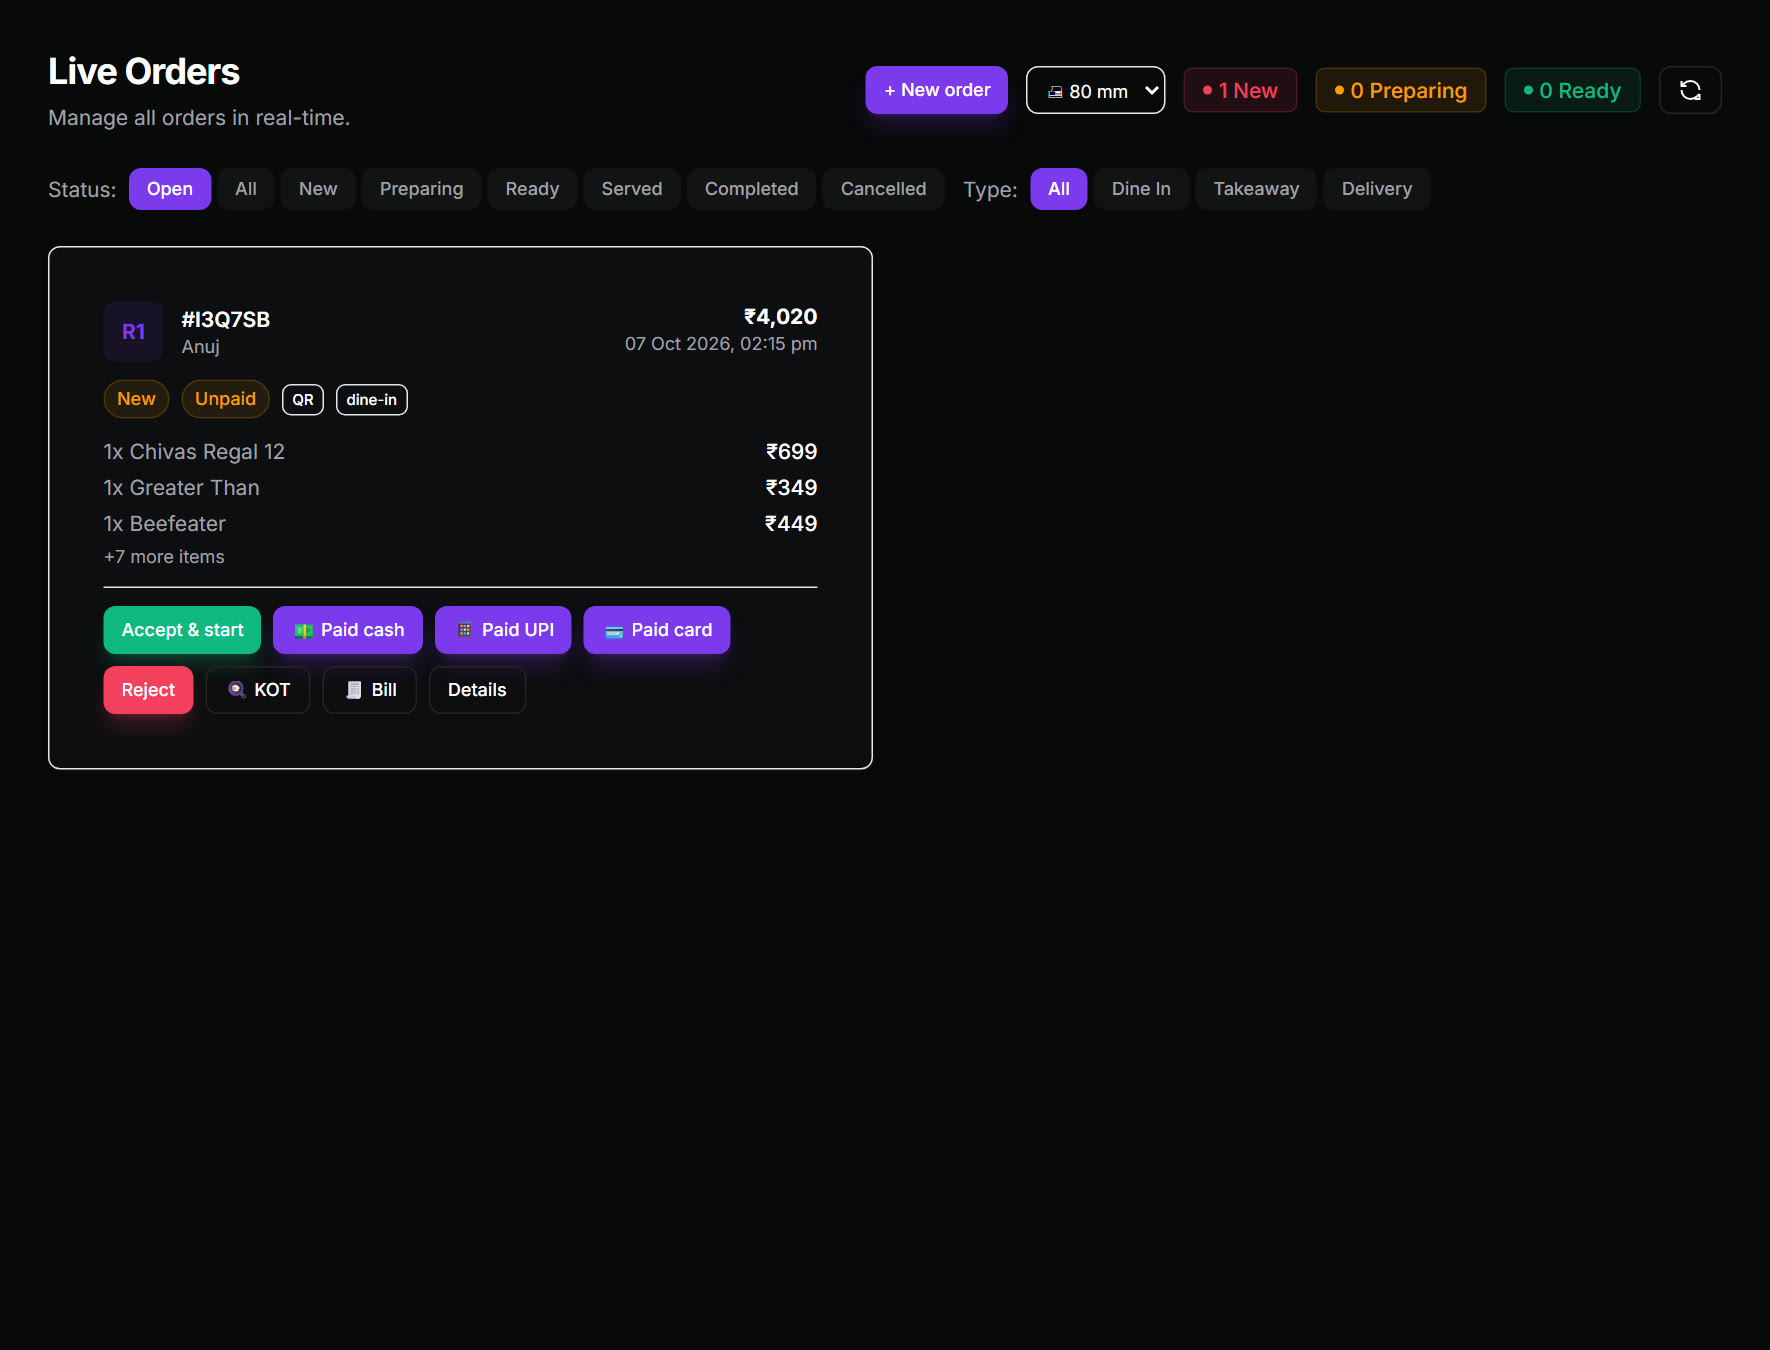This screenshot has width=1770, height=1350.
Task: Filter by Dine In type
Action: (x=1141, y=189)
